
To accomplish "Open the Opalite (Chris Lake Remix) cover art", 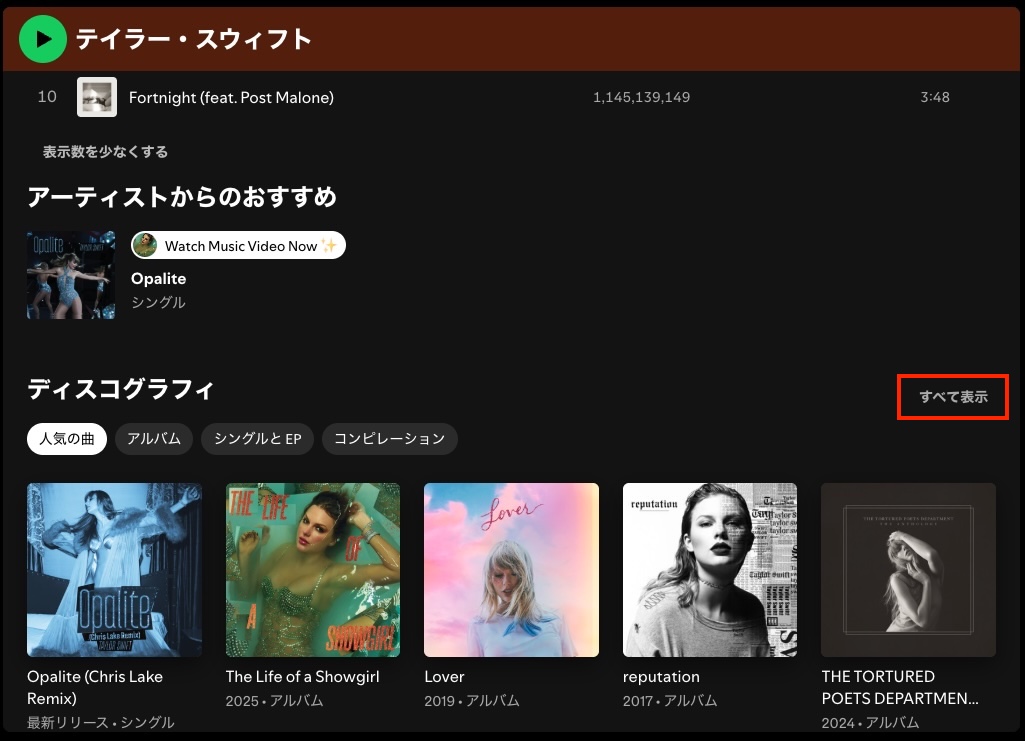I will (x=114, y=569).
